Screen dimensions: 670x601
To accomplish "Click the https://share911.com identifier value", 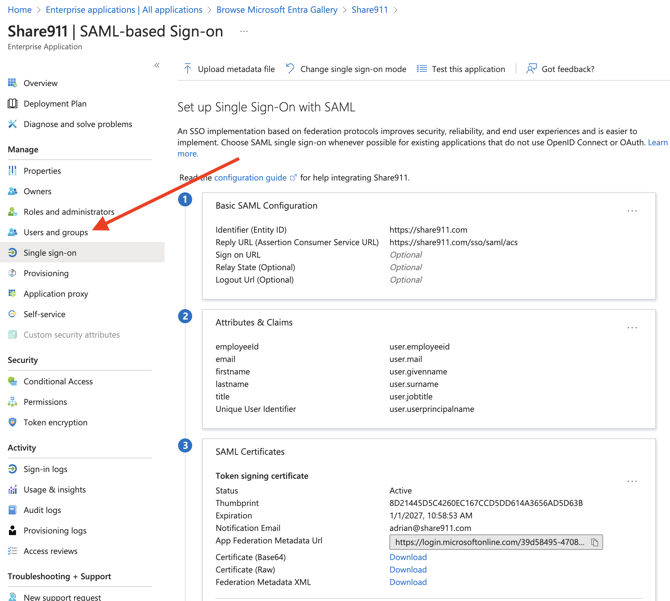I will [x=428, y=229].
